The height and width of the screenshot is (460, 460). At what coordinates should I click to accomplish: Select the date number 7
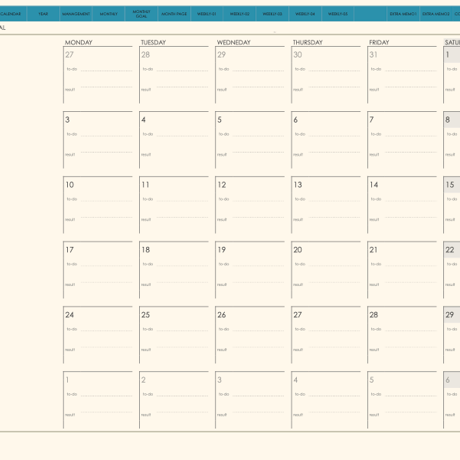coord(372,120)
